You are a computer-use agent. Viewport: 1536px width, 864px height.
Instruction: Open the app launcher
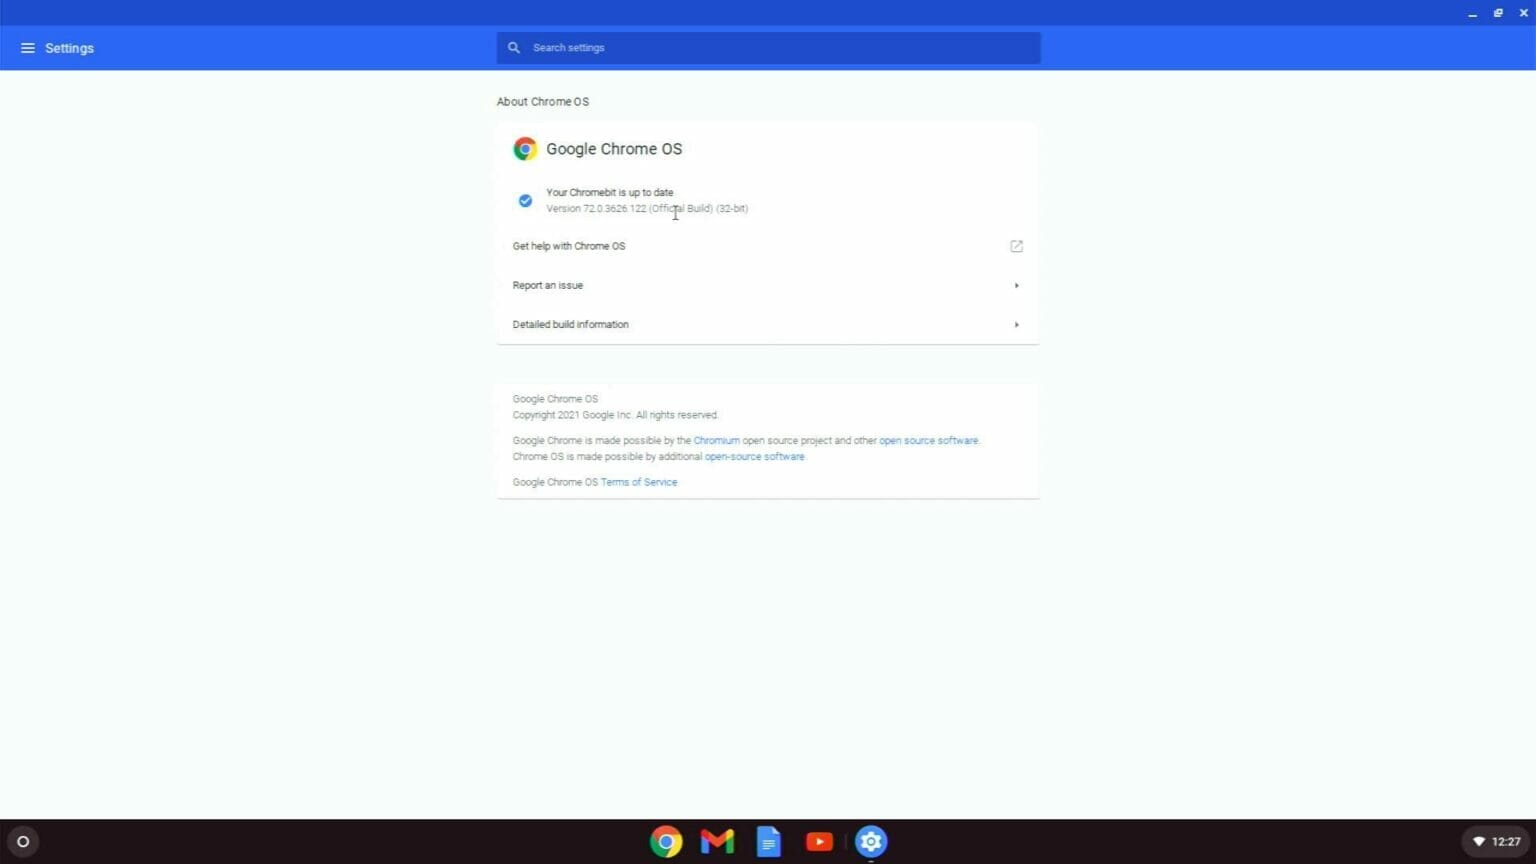coord(22,841)
